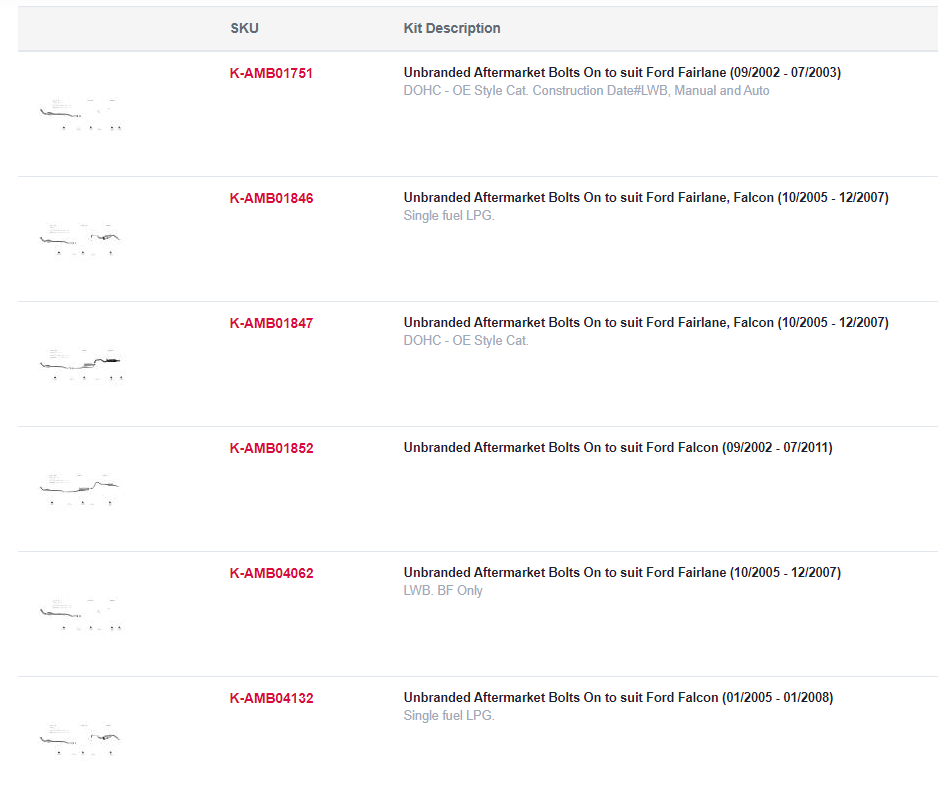Open the K-AMB01846 SKU link
Image resolution: width=938 pixels, height=787 pixels.
click(x=272, y=199)
